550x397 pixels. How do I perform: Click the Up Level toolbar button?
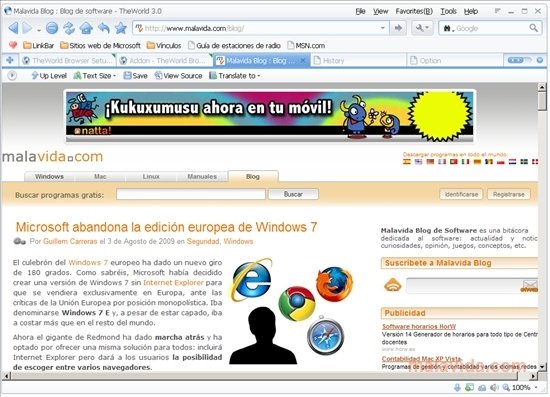pyautogui.click(x=49, y=75)
